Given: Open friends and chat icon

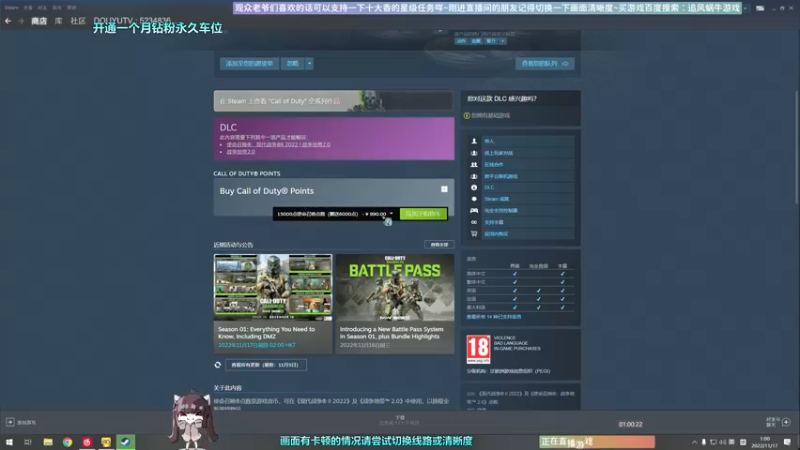Looking at the screenshot, I should coord(786,422).
